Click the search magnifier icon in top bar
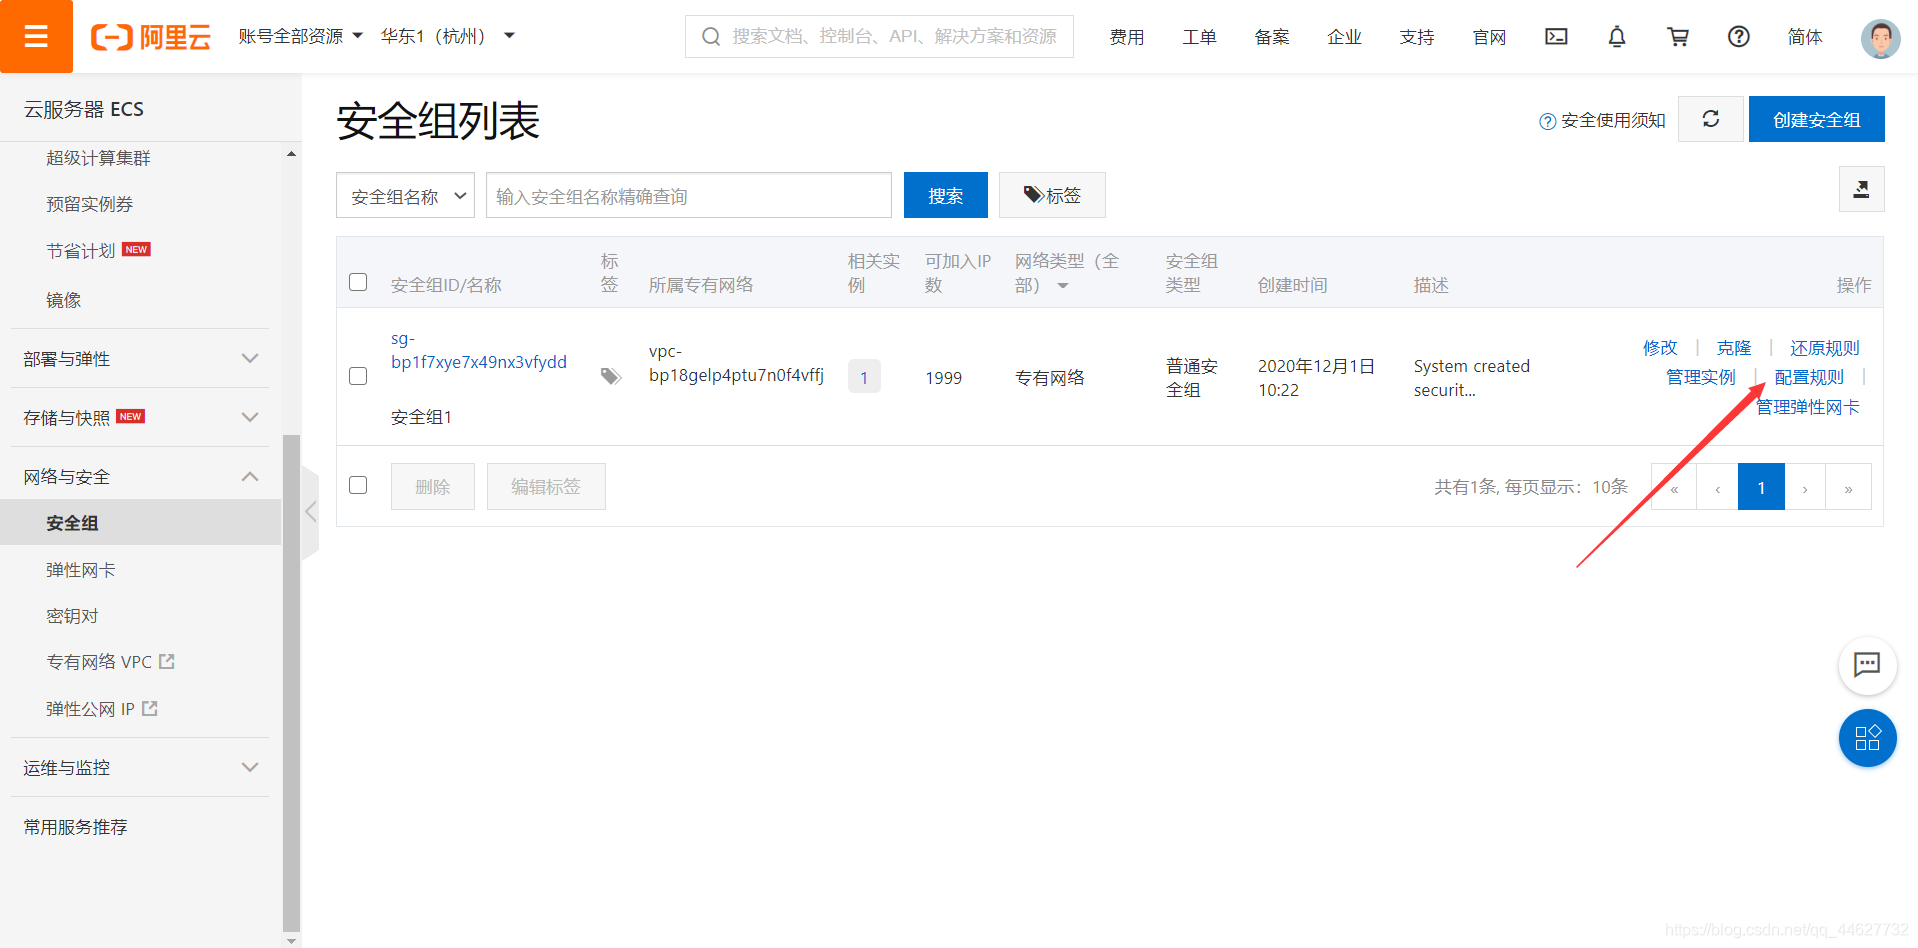This screenshot has height=948, width=1918. point(711,37)
